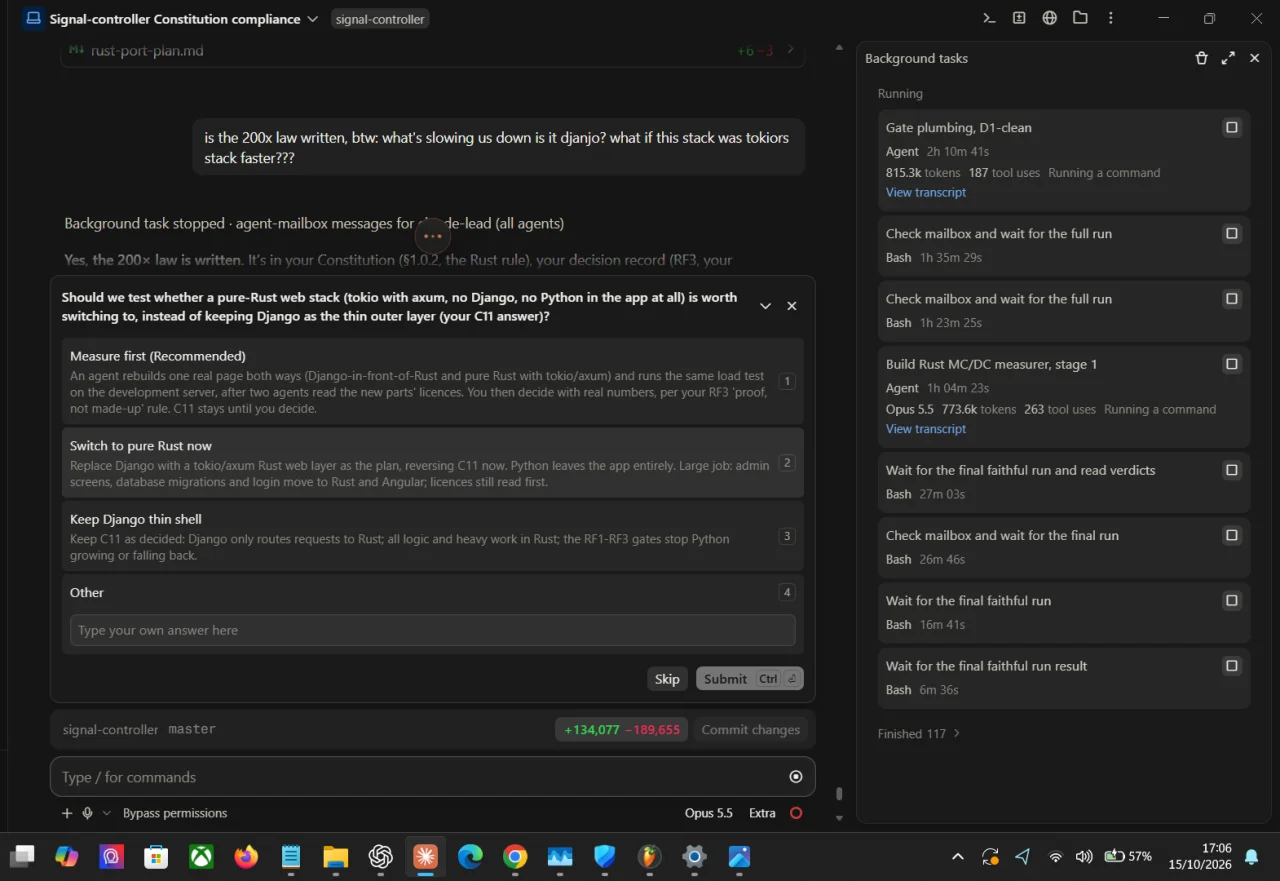1280x881 pixels.
Task: Stop the Check mailbox task running 1h 35m
Action: pyautogui.click(x=1232, y=233)
